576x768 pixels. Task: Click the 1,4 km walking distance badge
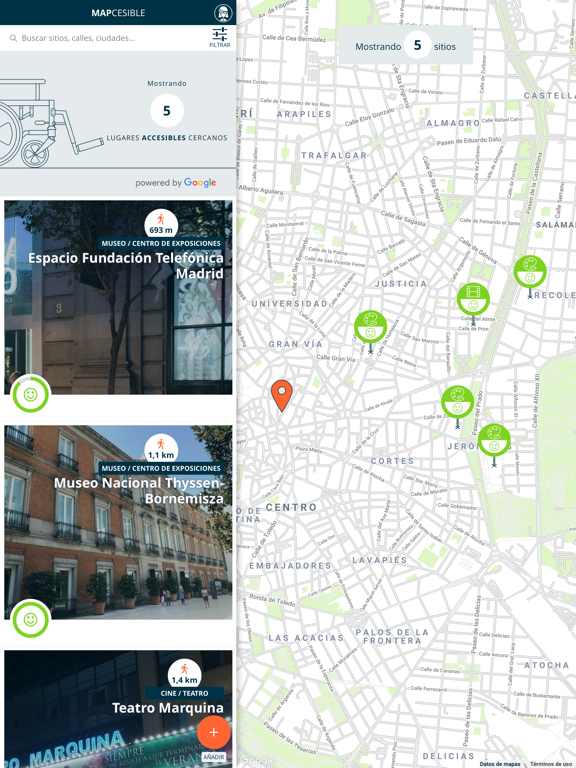pos(184,675)
